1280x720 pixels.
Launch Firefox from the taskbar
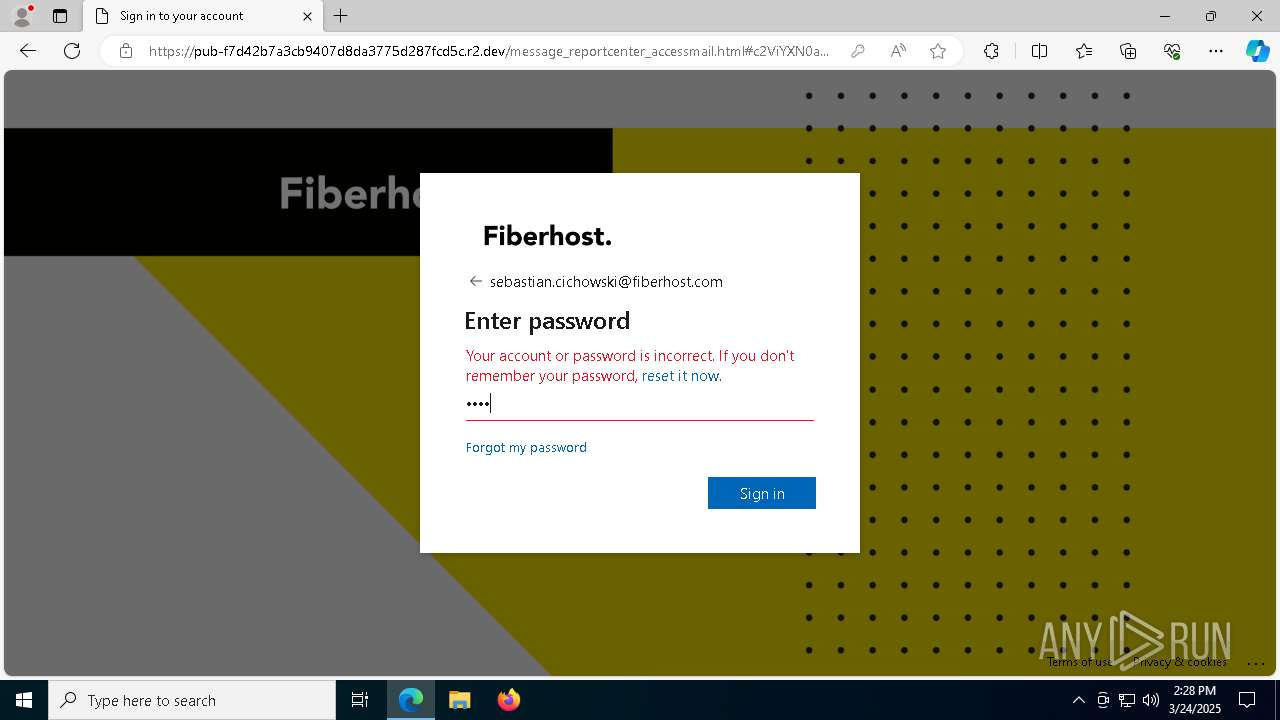509,700
